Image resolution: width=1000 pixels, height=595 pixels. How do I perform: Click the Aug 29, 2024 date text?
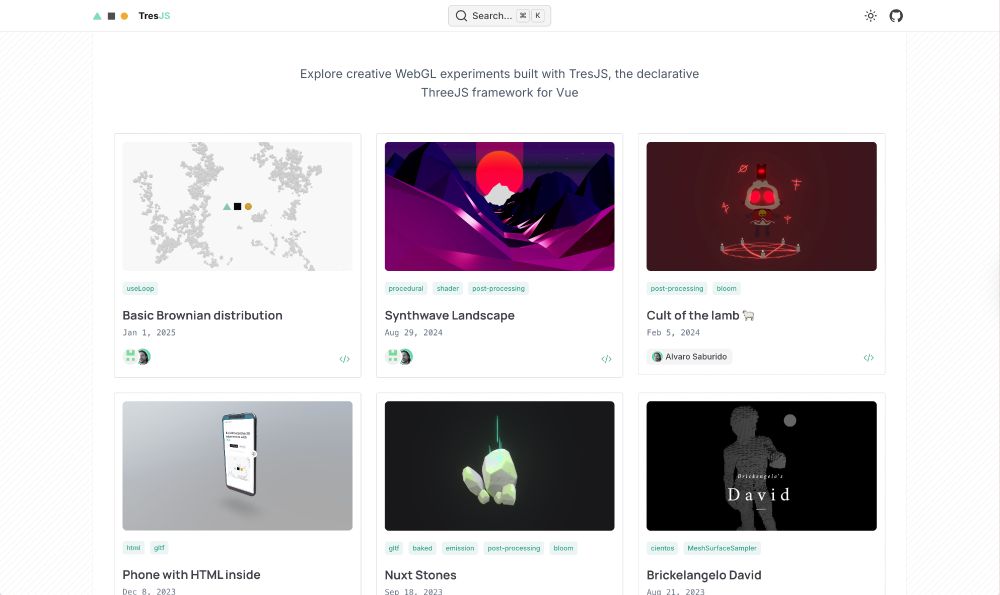pos(413,332)
